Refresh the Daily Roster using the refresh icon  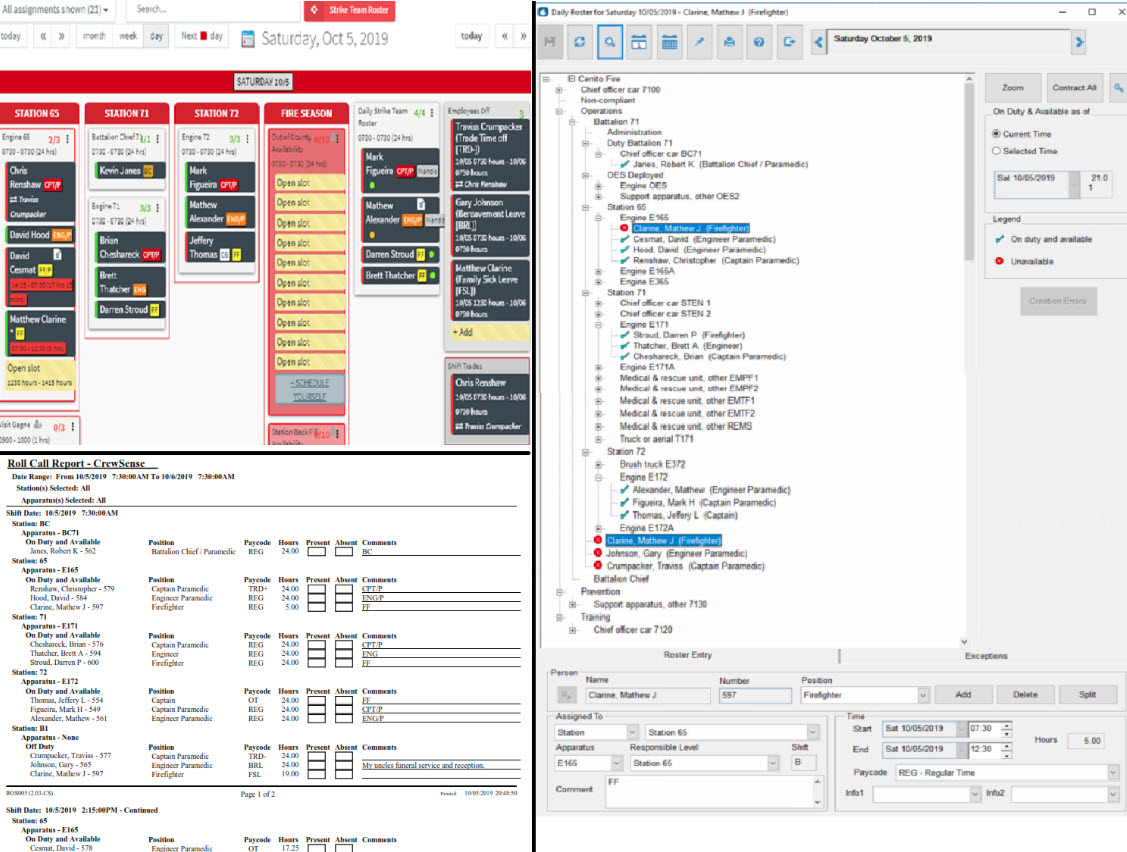[x=580, y=42]
